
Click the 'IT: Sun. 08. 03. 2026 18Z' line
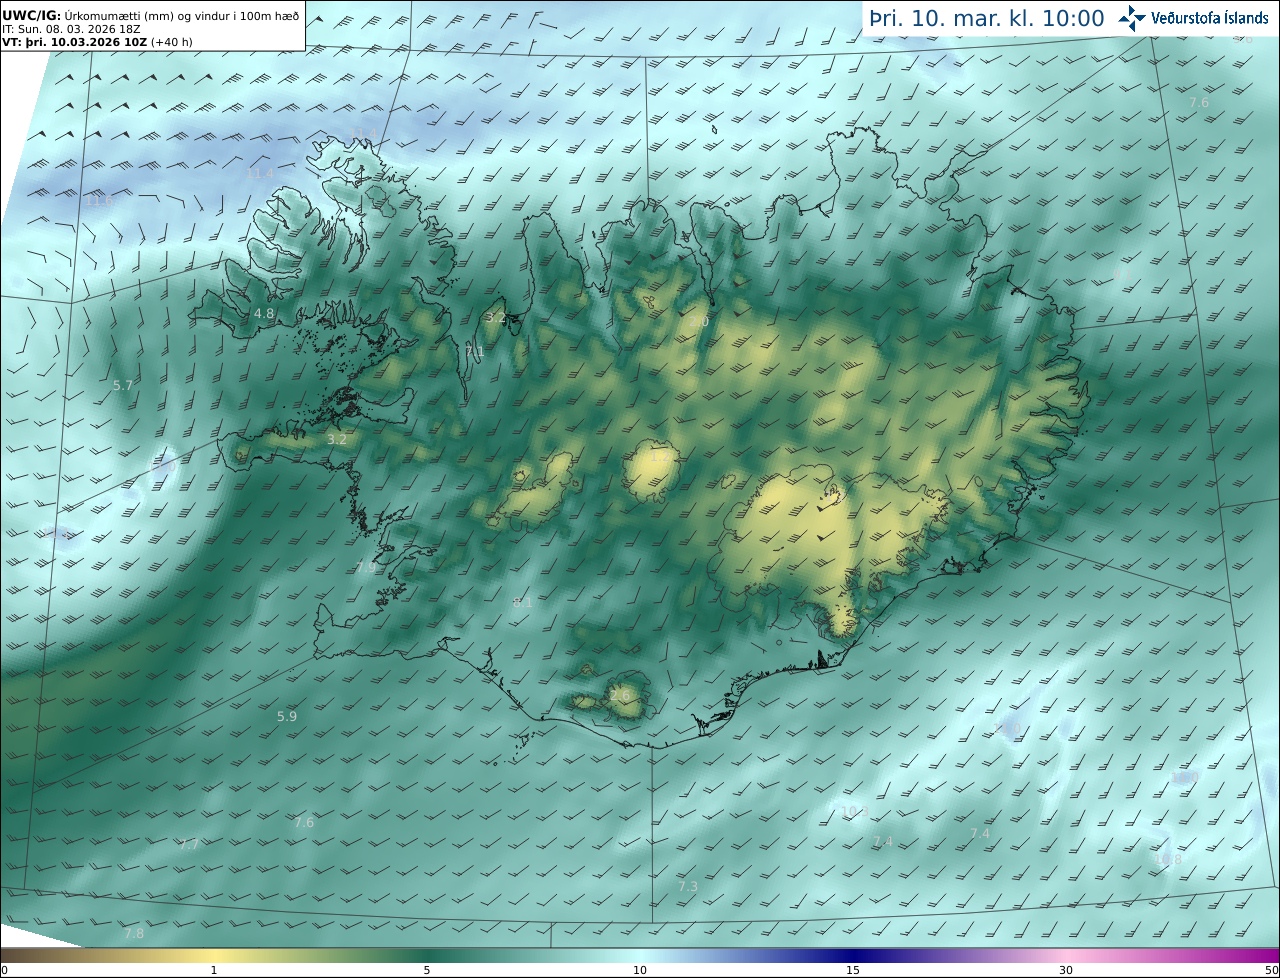[x=71, y=29]
